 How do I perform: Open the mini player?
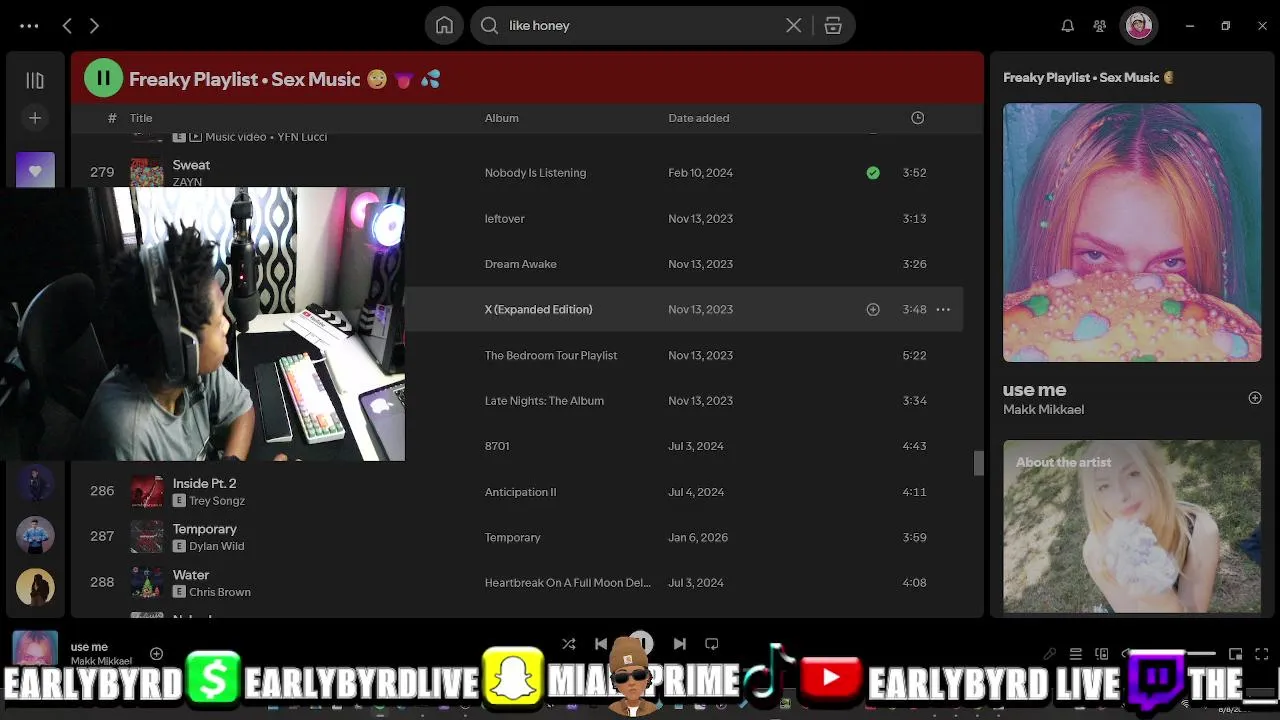1236,654
